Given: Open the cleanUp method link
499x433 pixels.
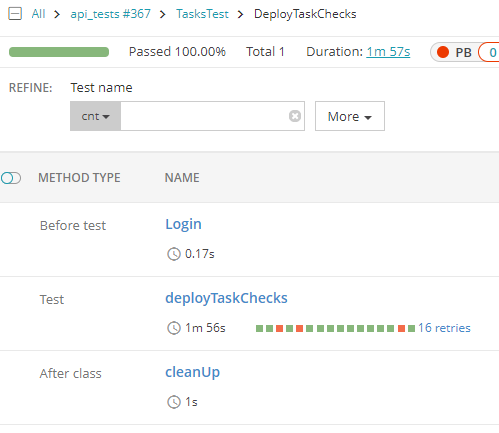Looking at the screenshot, I should tap(193, 372).
